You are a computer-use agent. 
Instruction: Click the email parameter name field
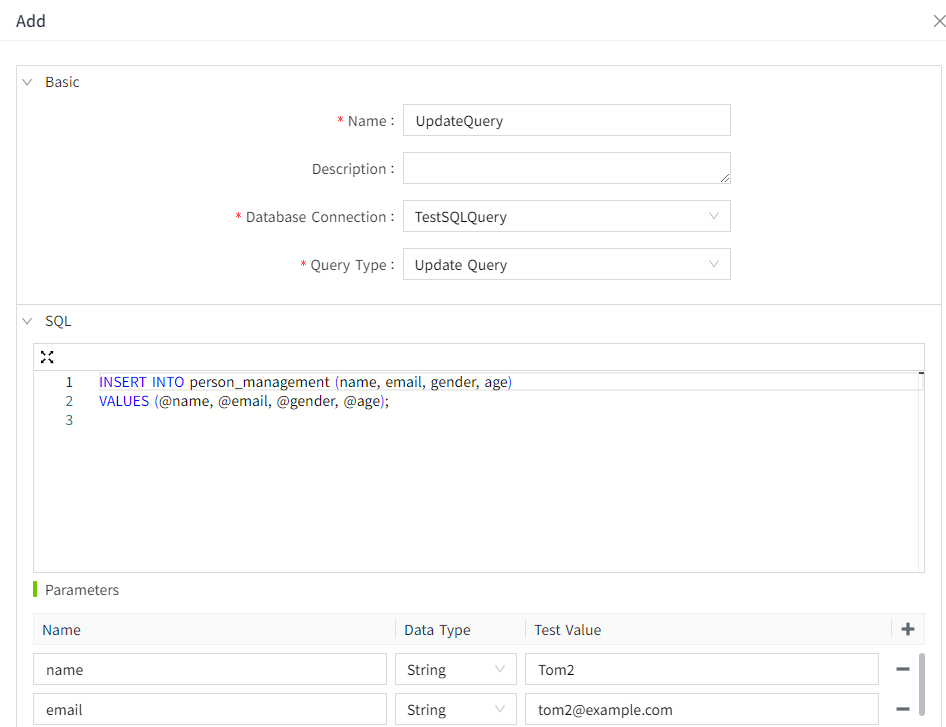pyautogui.click(x=210, y=709)
